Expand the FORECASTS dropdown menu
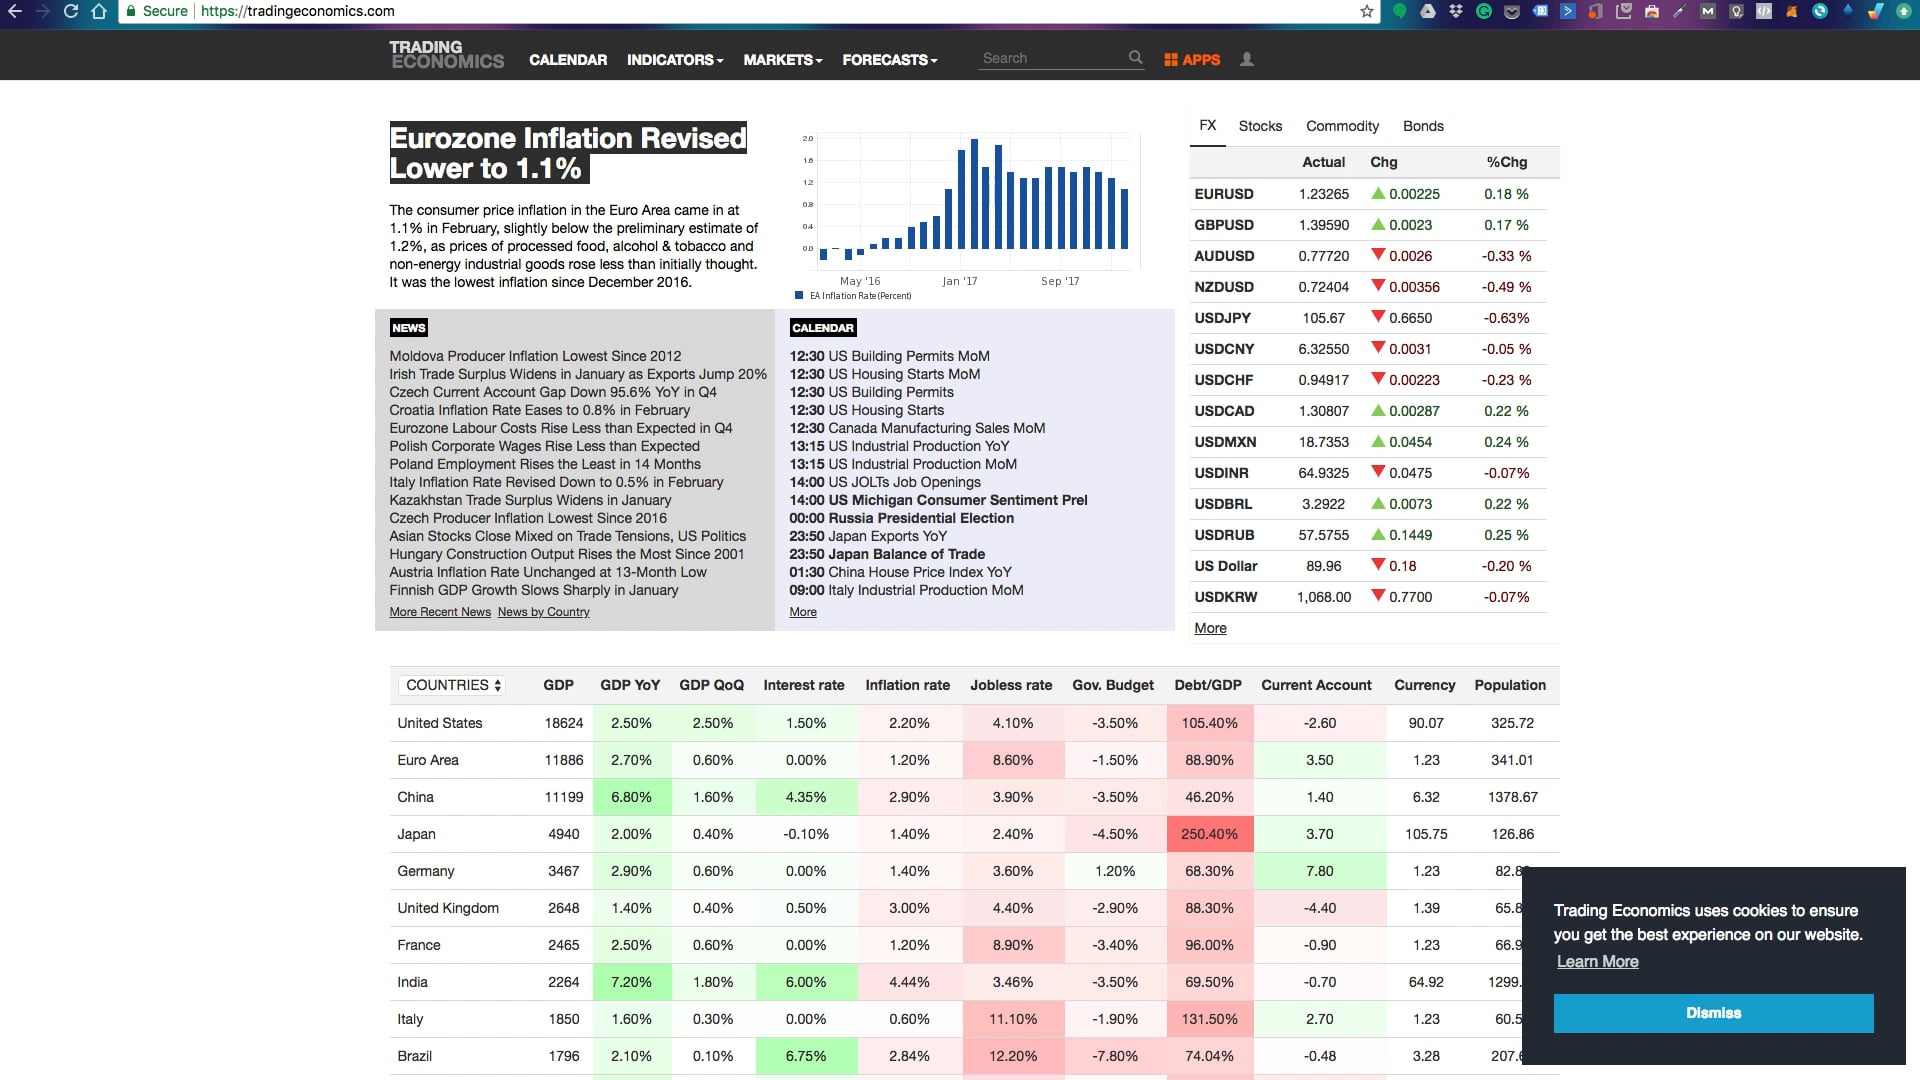The width and height of the screenshot is (1920, 1080). (x=890, y=60)
